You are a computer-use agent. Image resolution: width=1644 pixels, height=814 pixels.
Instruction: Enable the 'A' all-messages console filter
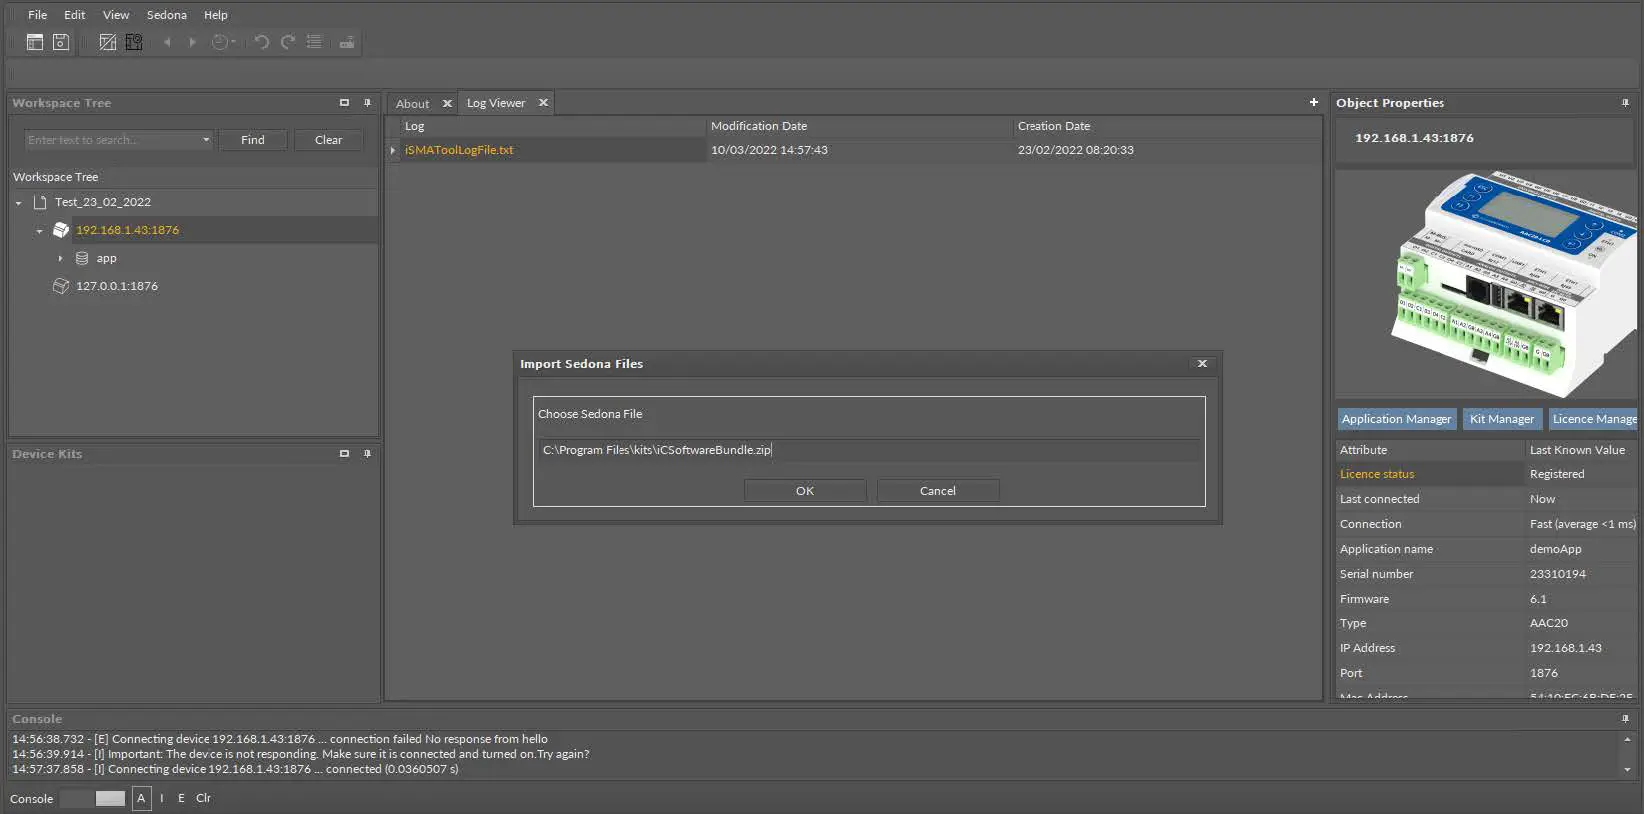[141, 798]
